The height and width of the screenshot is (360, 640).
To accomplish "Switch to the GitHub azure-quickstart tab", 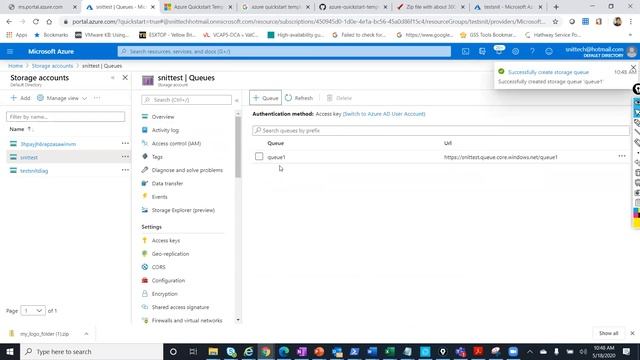I will click(x=353, y=7).
